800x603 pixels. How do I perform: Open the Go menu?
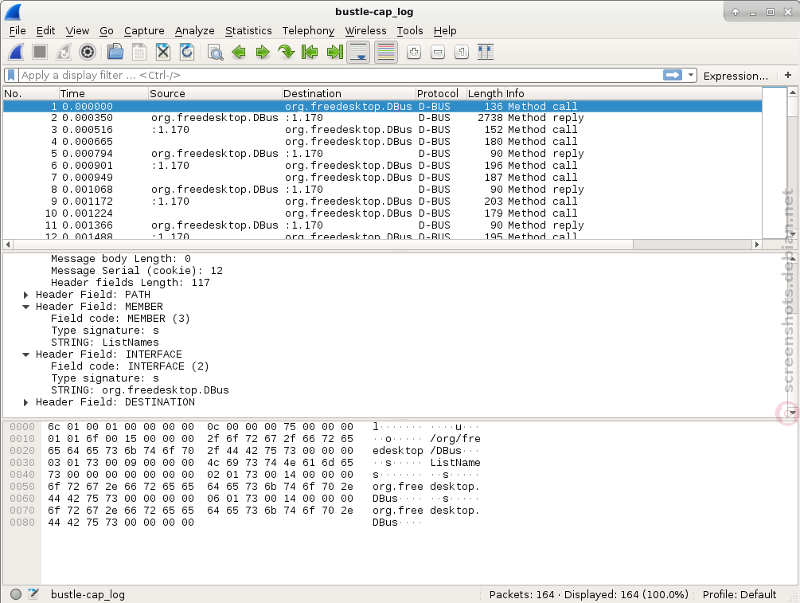(x=106, y=31)
